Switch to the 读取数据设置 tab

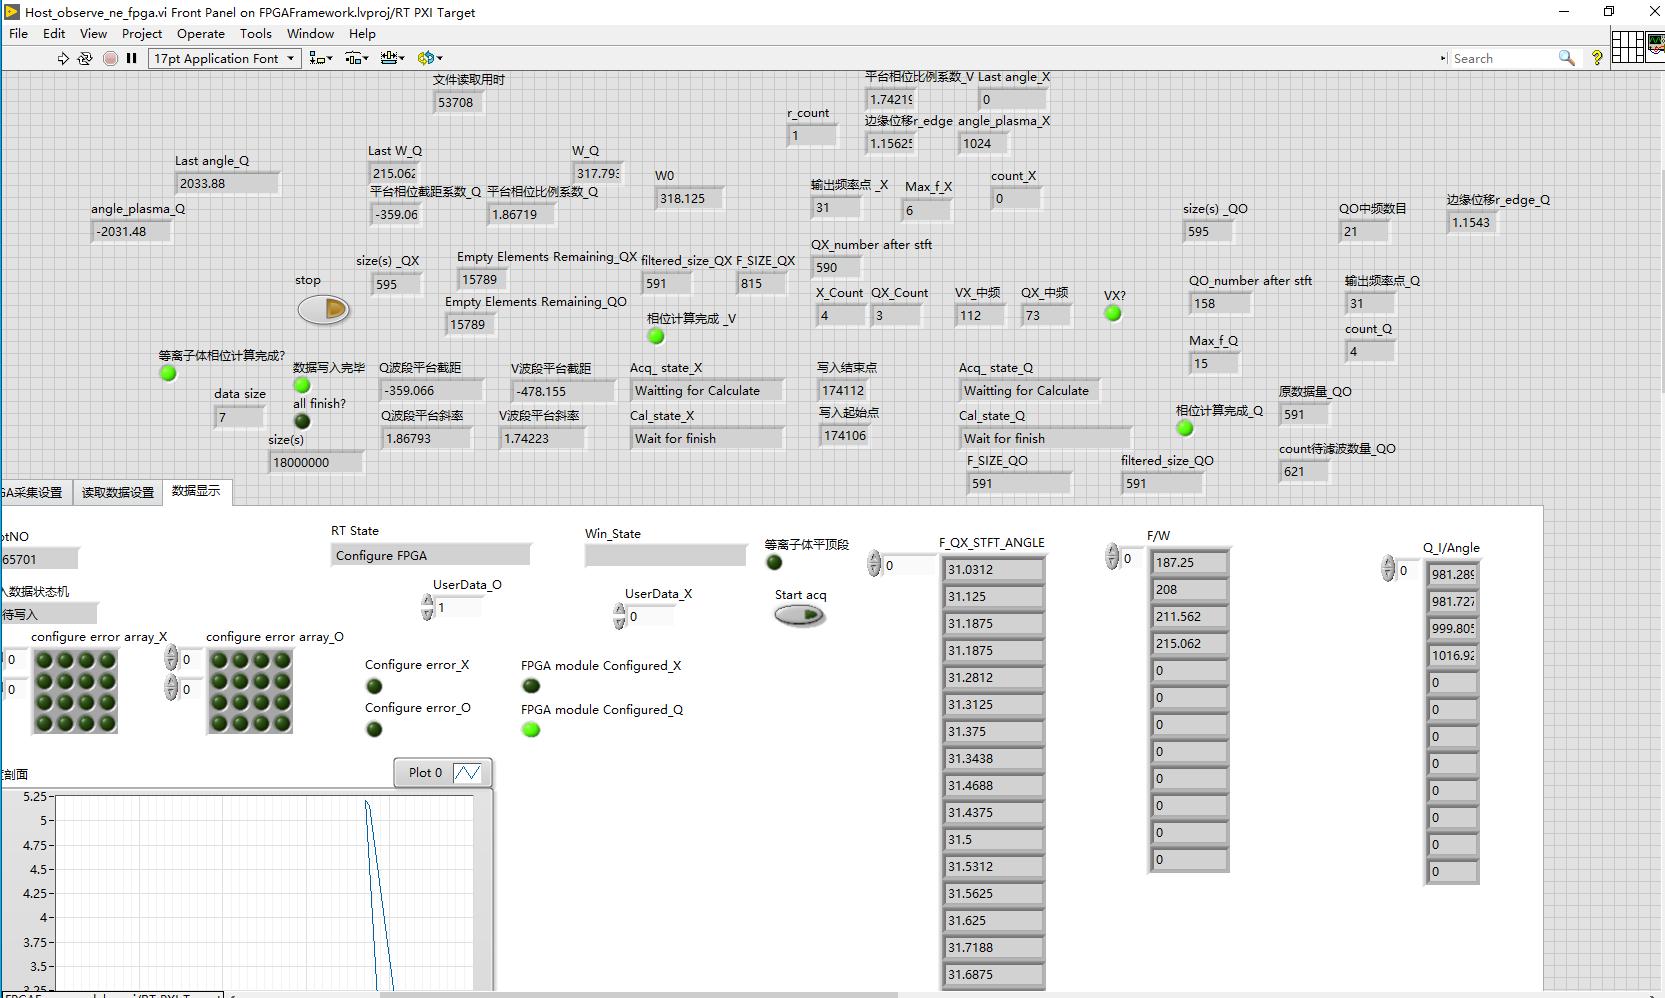tap(118, 492)
